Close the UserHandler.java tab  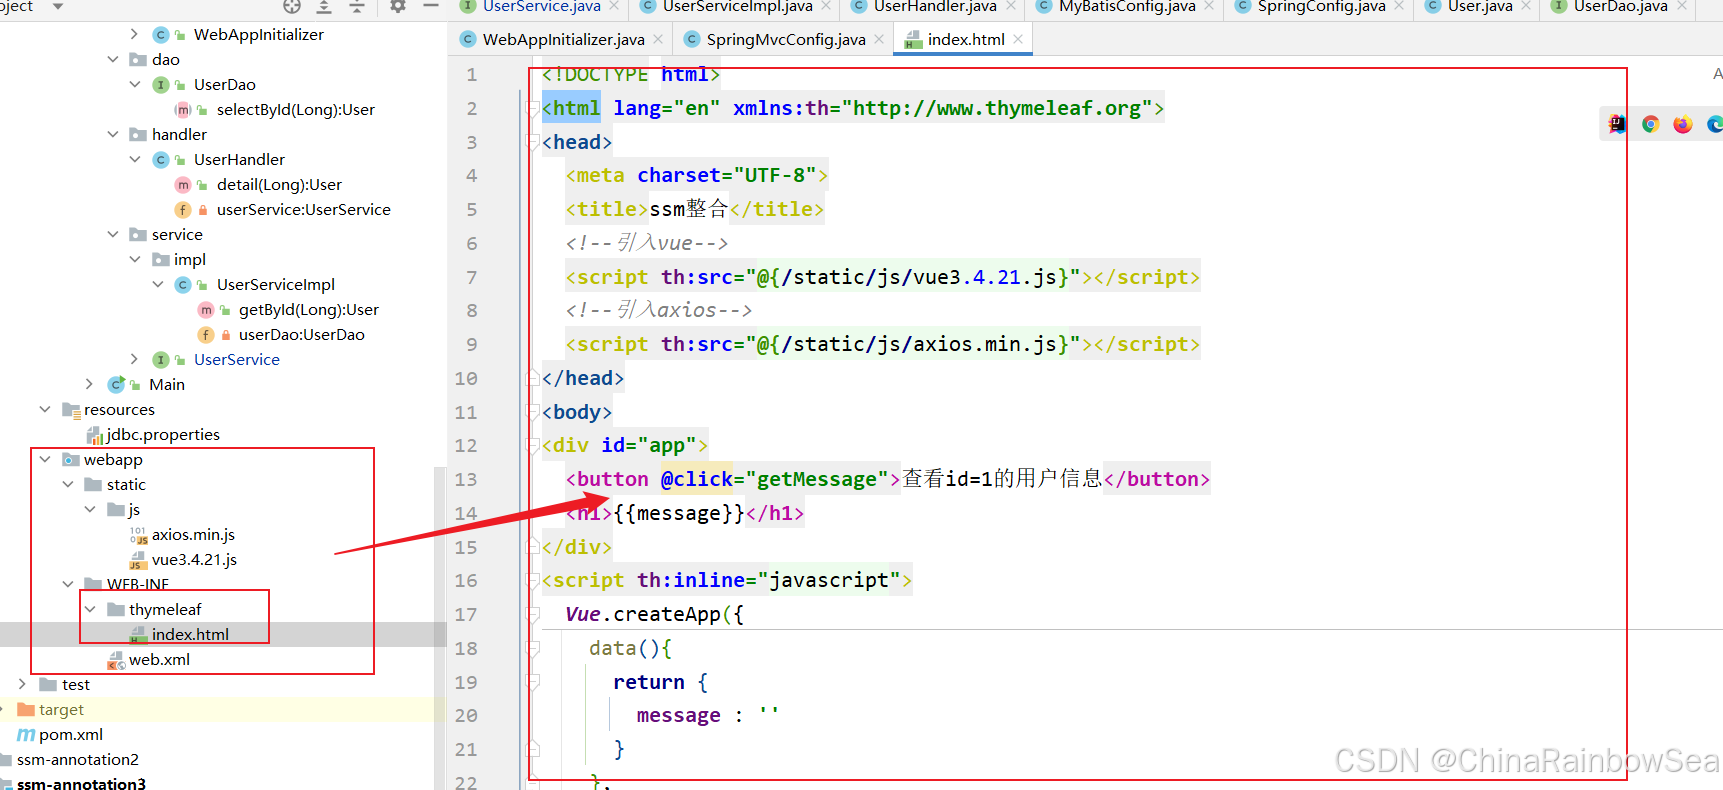tap(1011, 6)
